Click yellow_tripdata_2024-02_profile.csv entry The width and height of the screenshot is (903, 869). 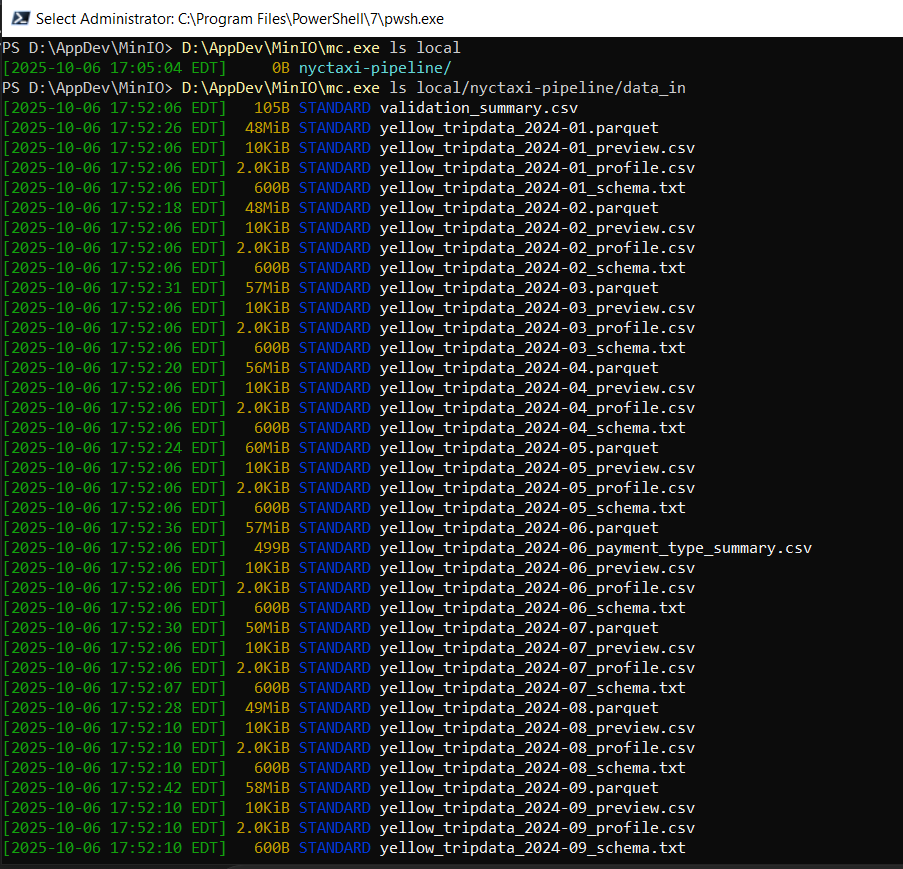537,248
